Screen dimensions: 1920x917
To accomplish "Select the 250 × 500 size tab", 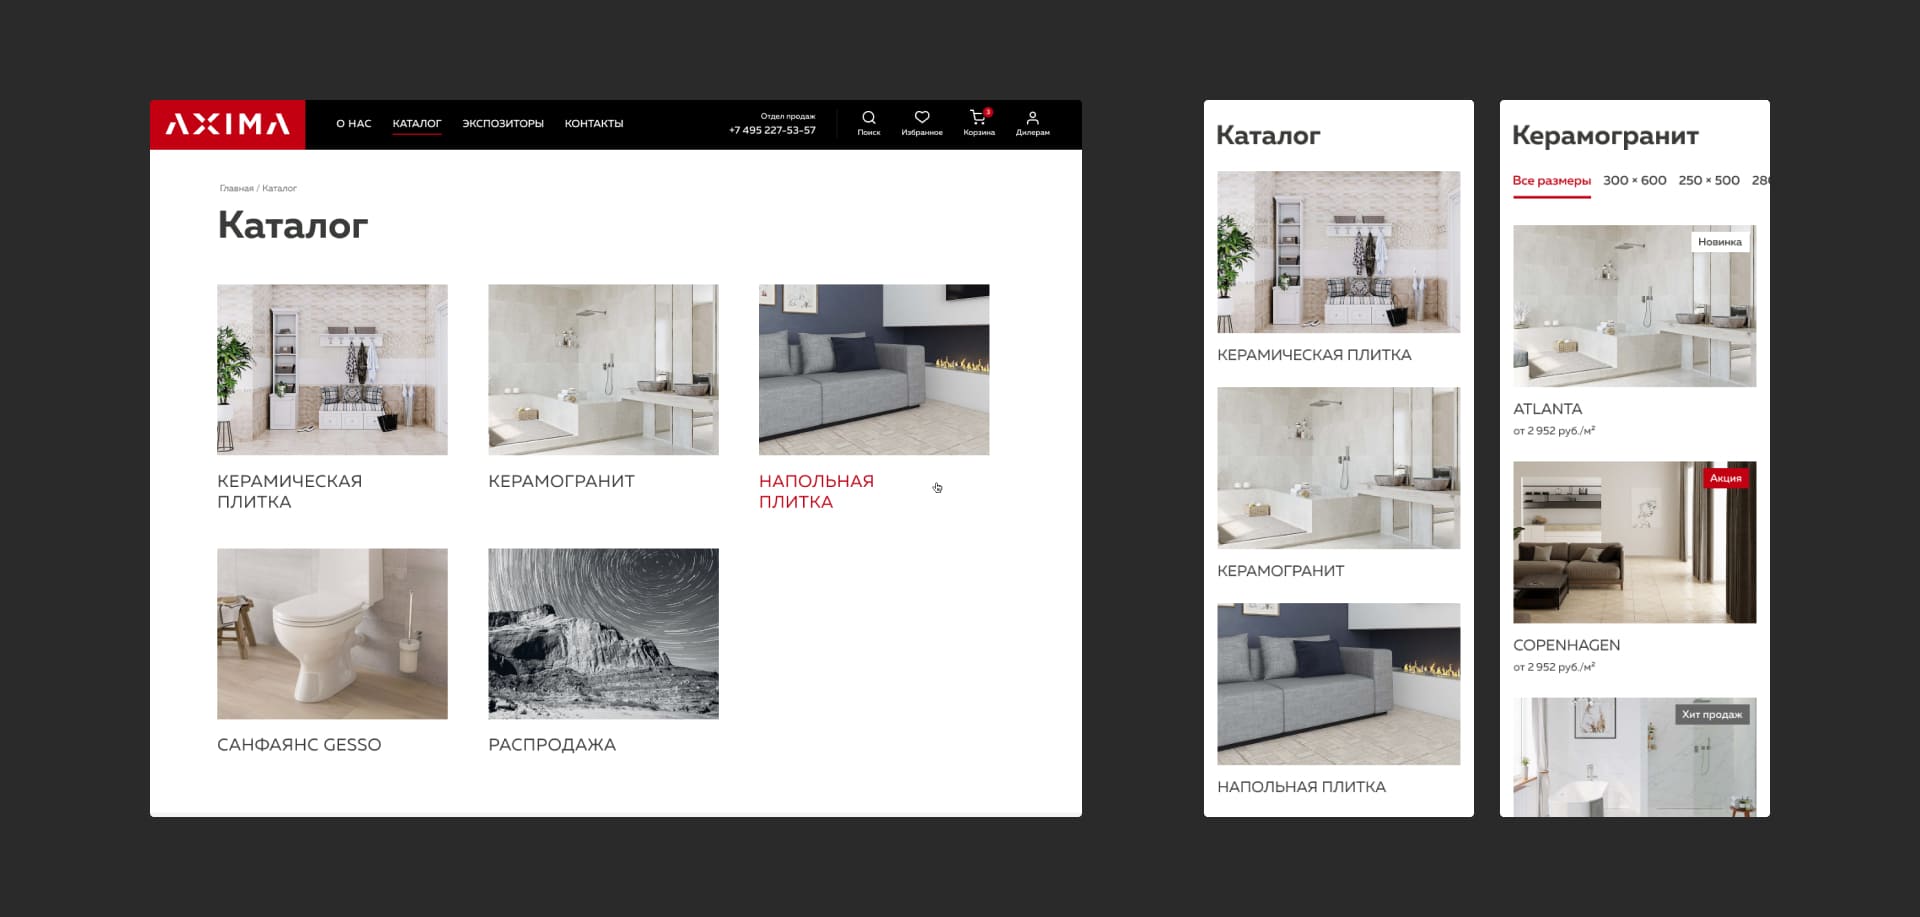I will (x=1708, y=181).
